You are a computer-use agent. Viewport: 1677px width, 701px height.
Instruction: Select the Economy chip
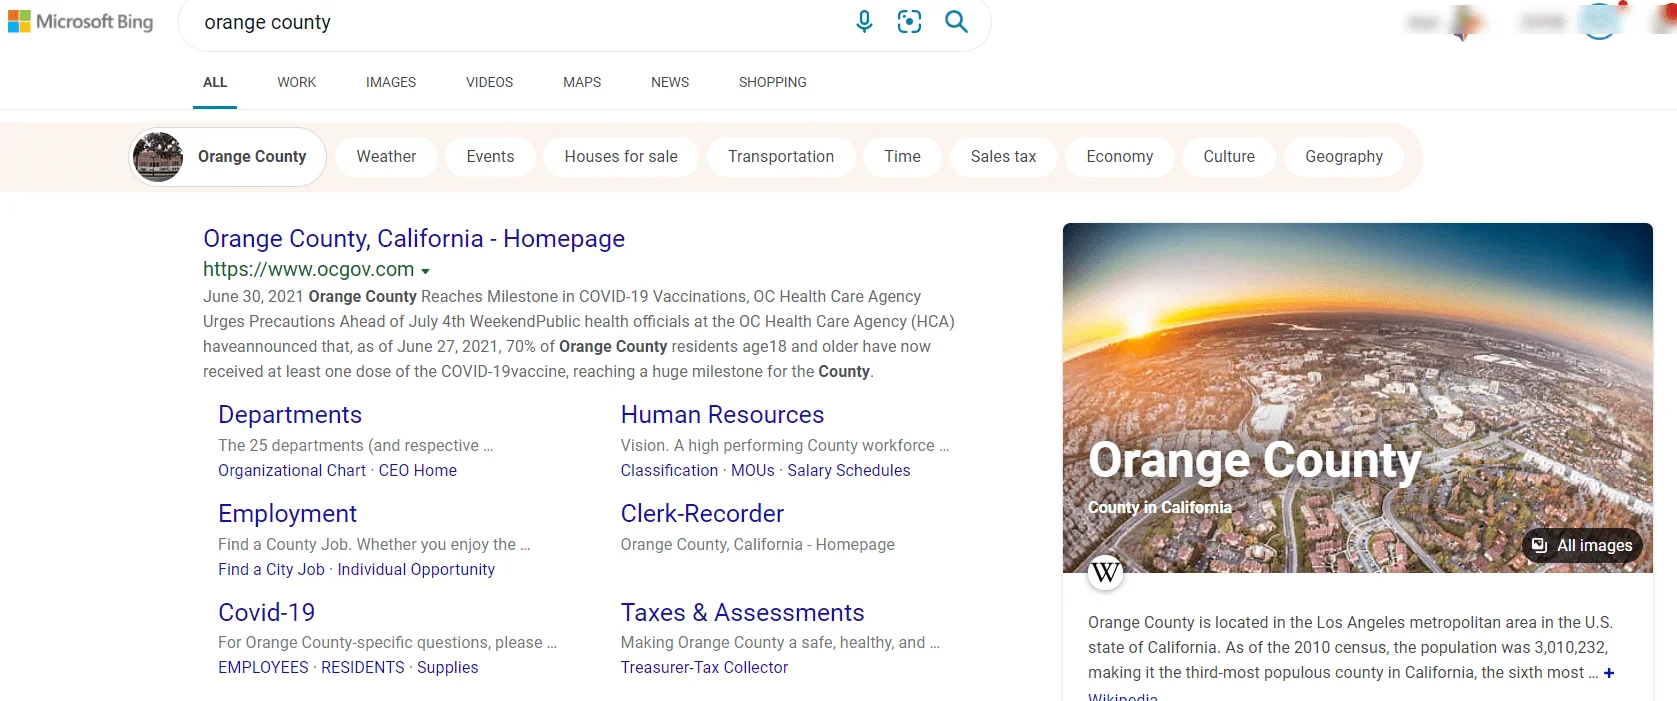[1120, 157]
